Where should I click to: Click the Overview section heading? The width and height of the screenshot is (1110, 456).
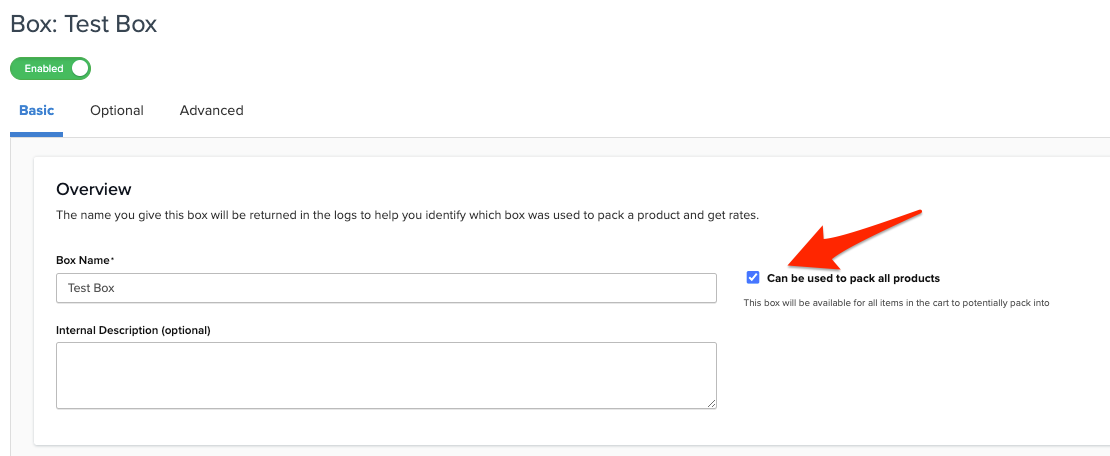tap(94, 189)
